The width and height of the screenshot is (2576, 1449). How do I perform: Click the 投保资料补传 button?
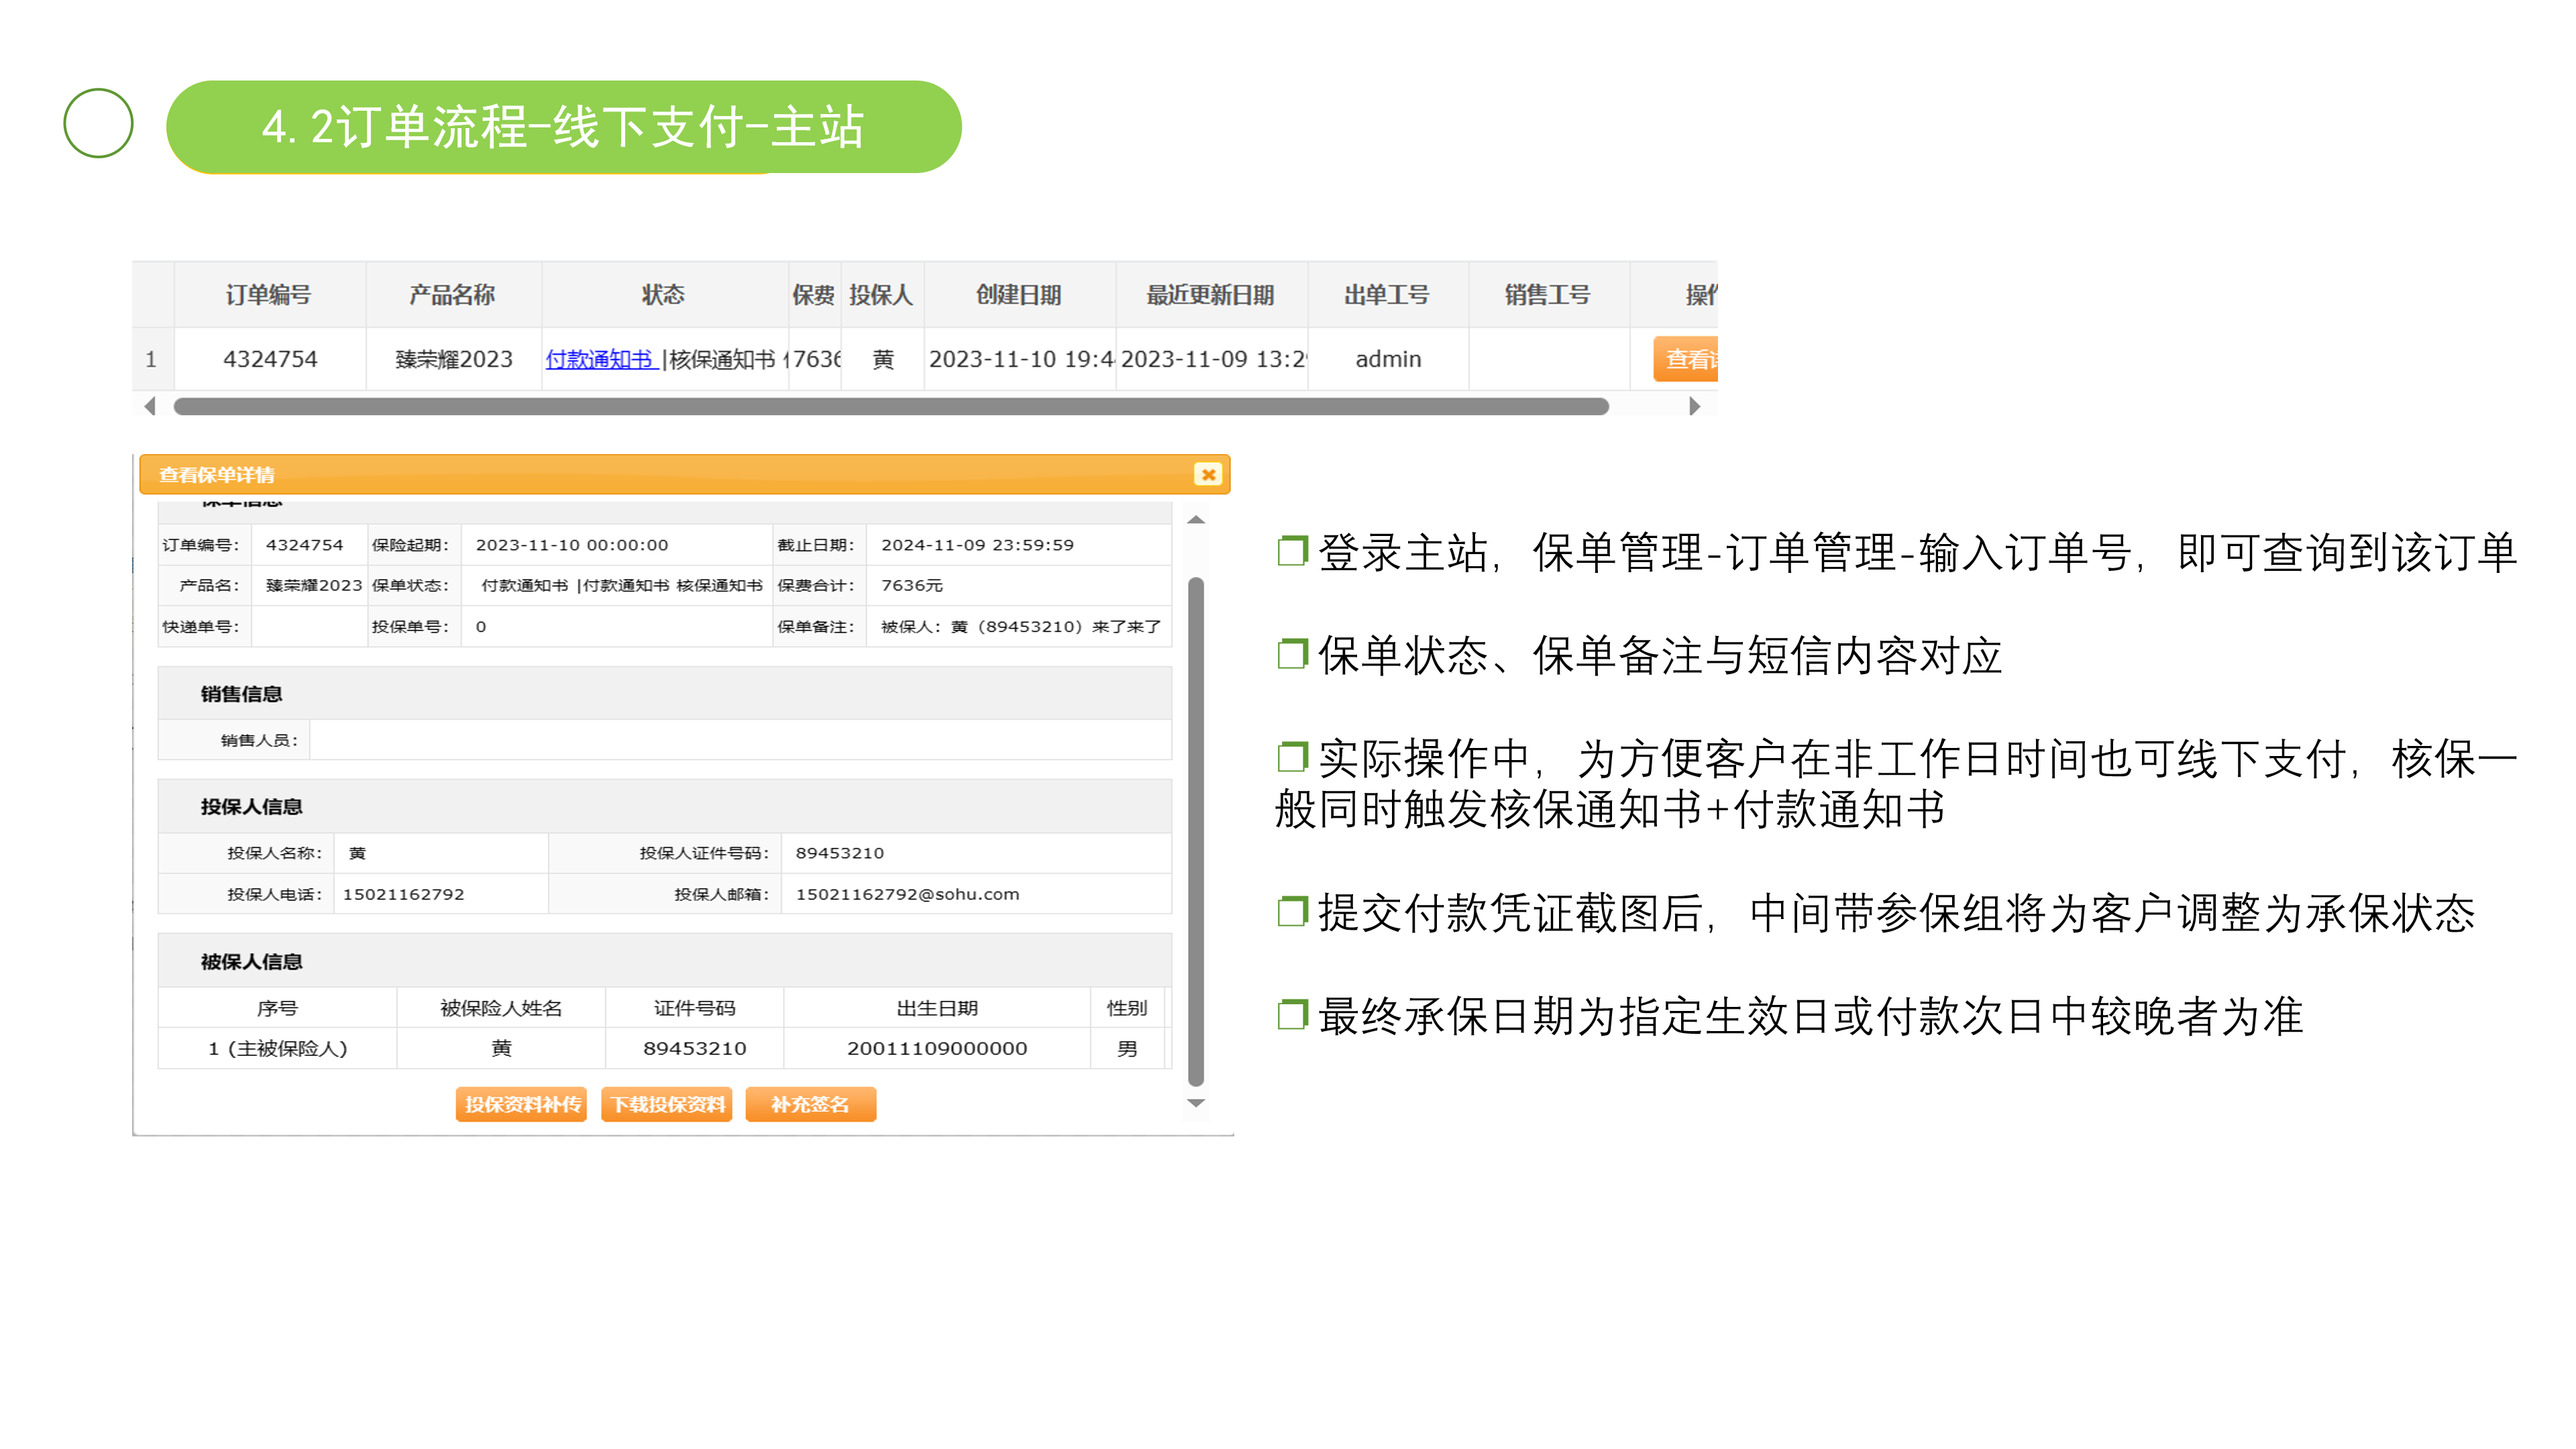pyautogui.click(x=521, y=1104)
